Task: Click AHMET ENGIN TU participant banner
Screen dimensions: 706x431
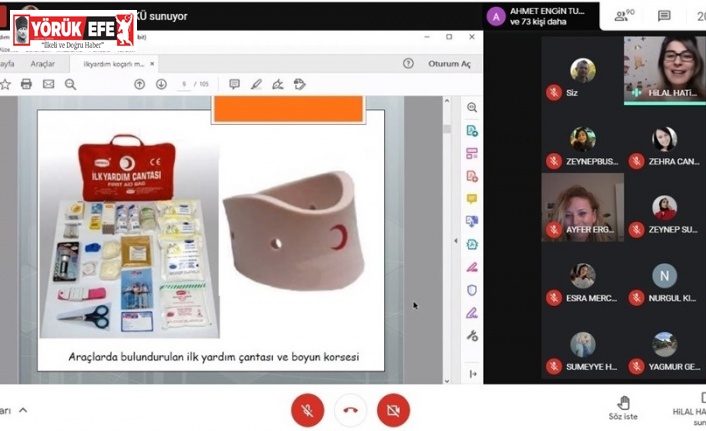Action: 542,16
